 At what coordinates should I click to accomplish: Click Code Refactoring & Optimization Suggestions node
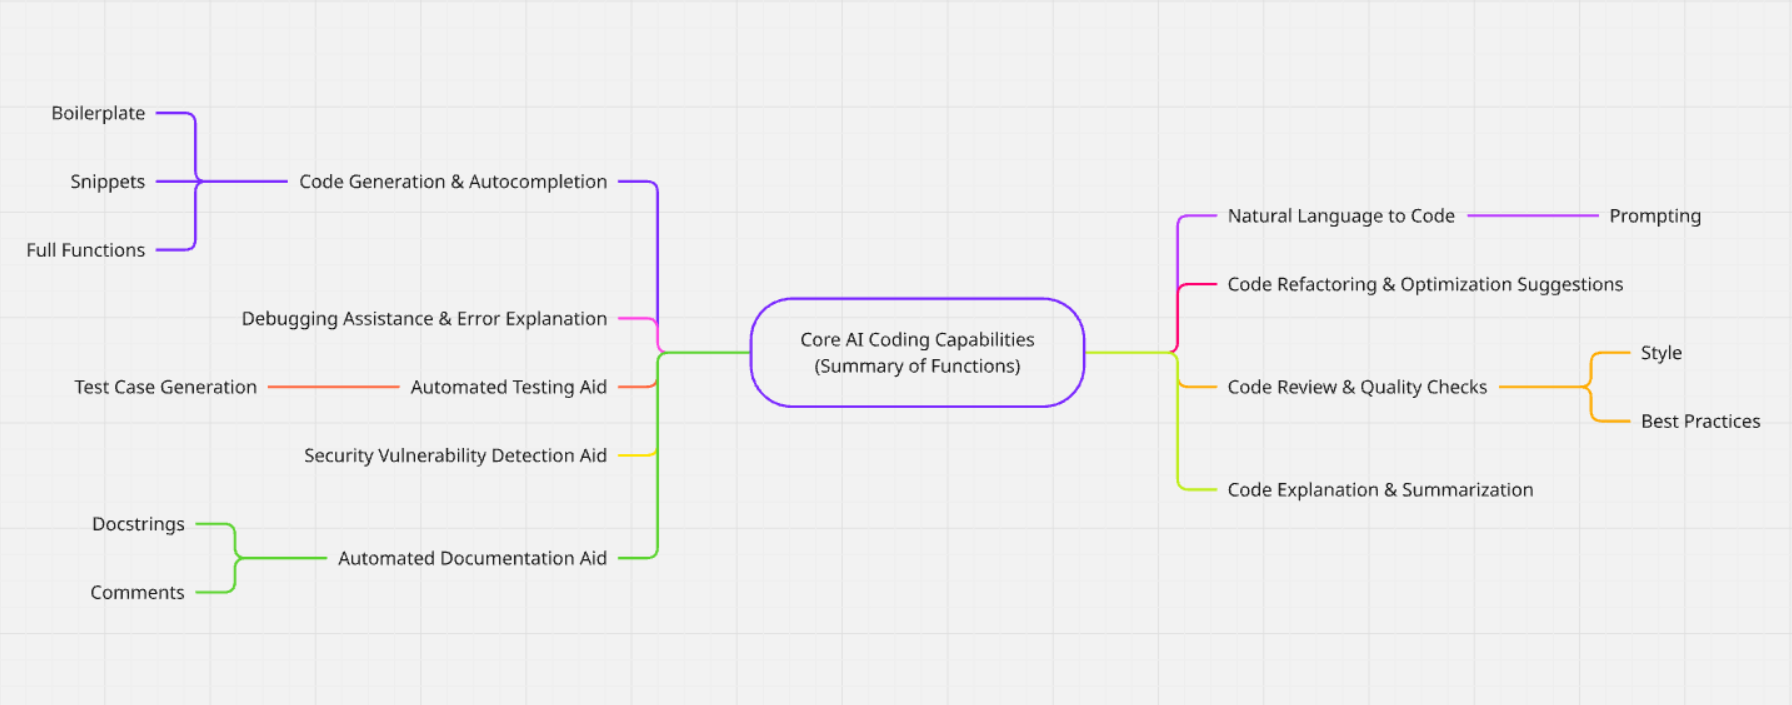(x=1425, y=285)
